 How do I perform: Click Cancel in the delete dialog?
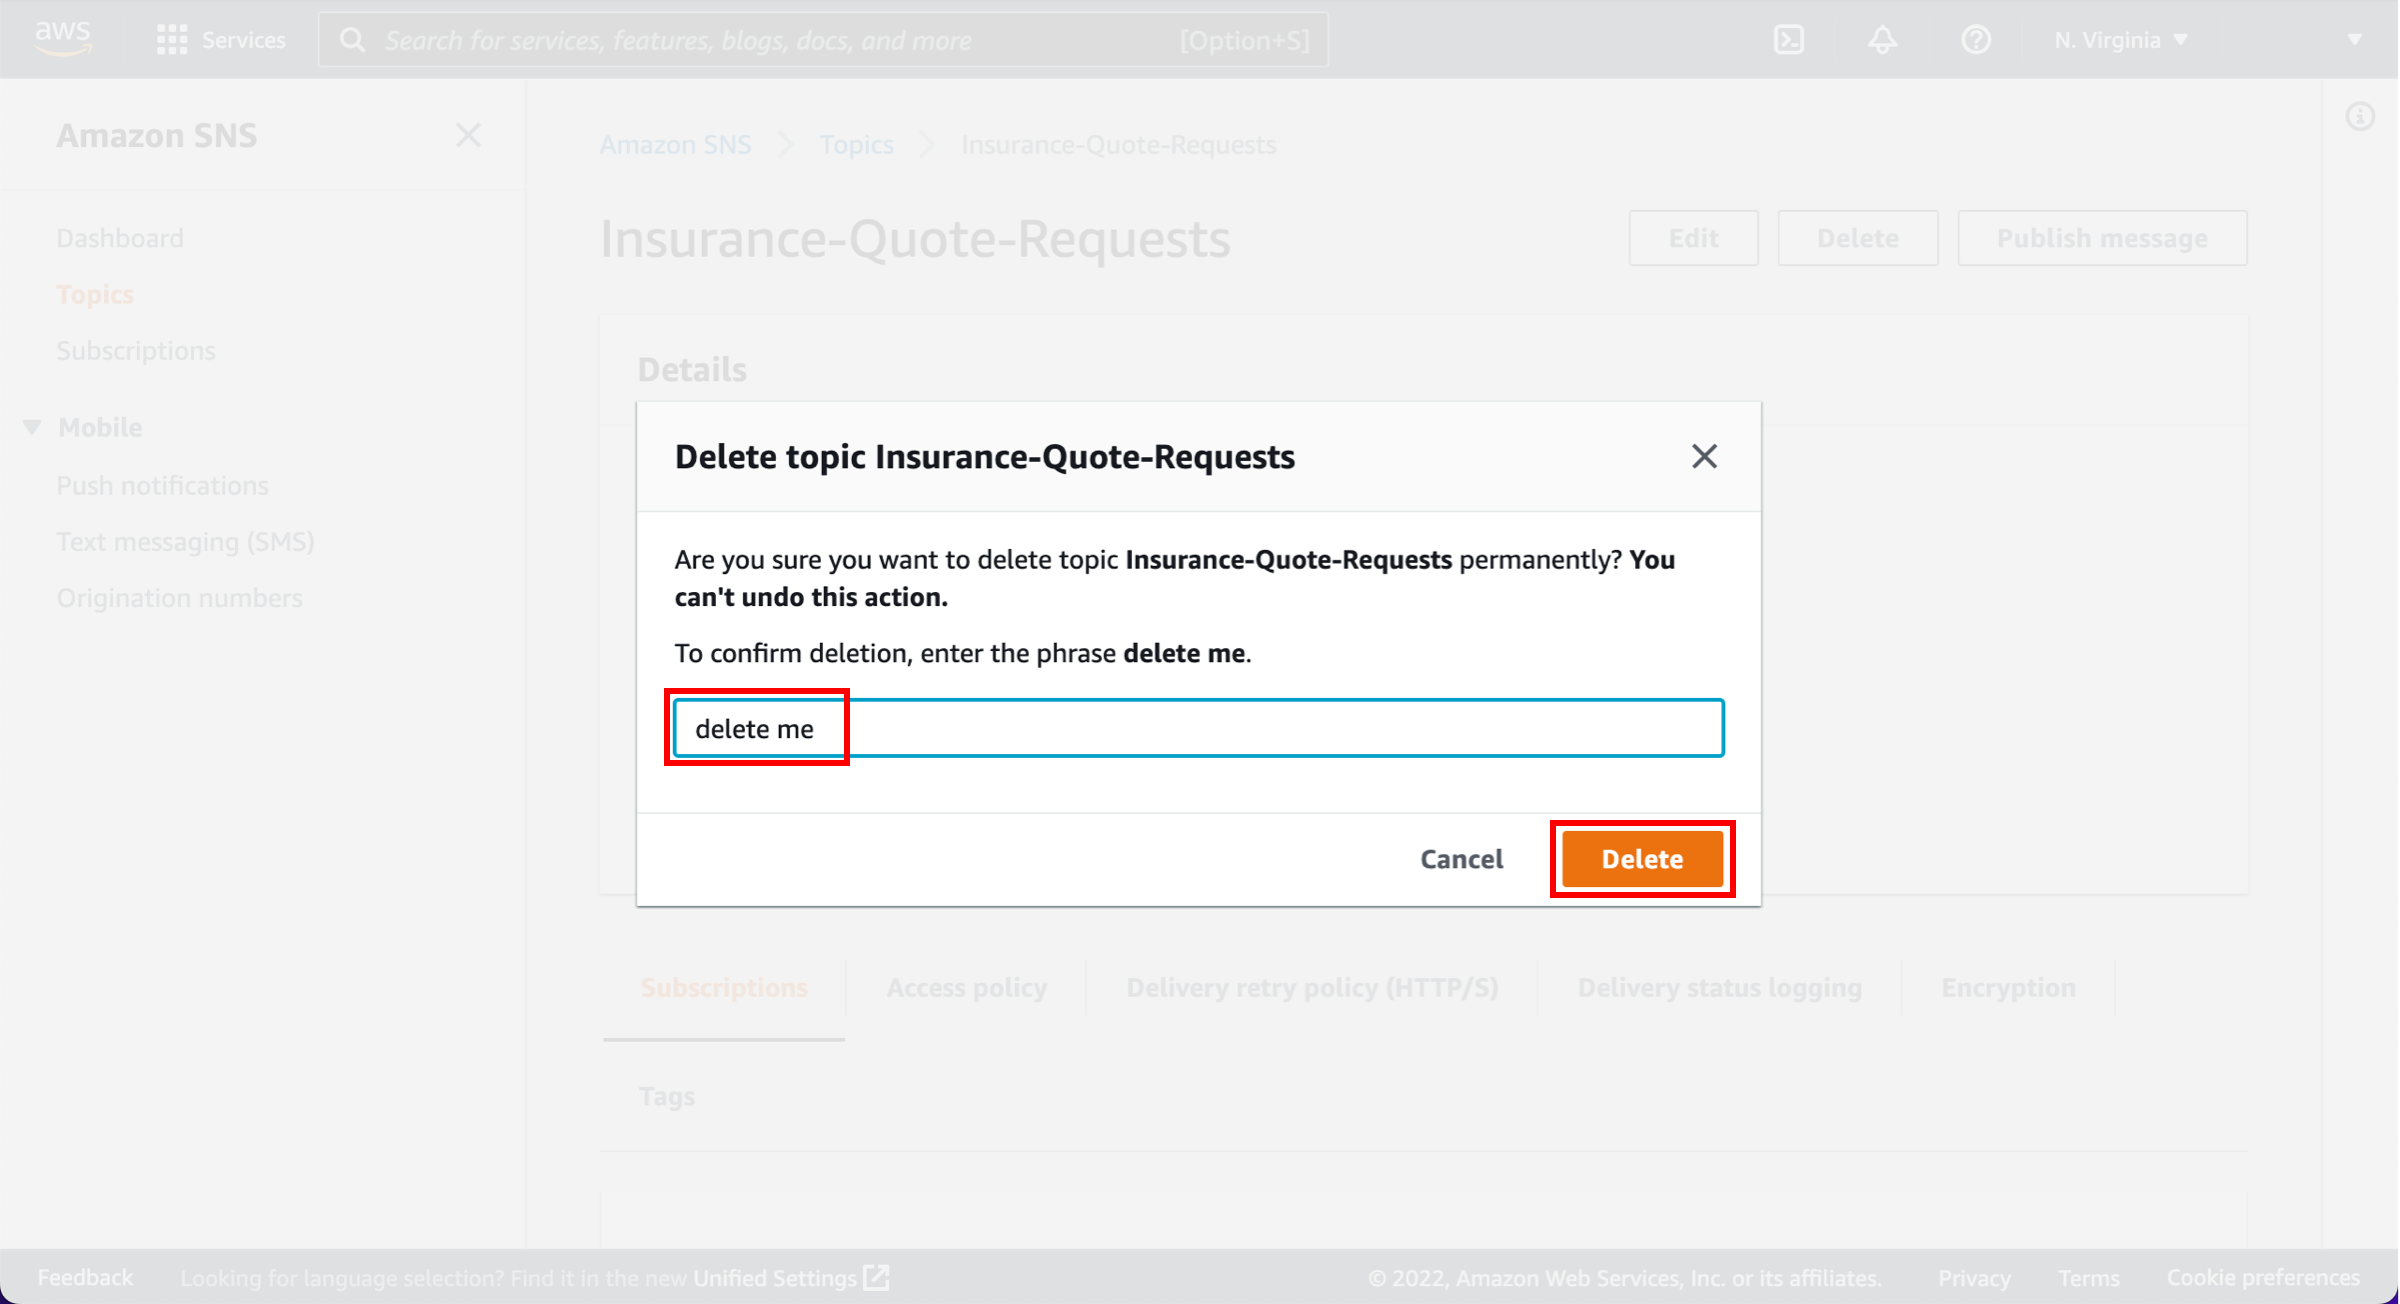click(x=1462, y=859)
